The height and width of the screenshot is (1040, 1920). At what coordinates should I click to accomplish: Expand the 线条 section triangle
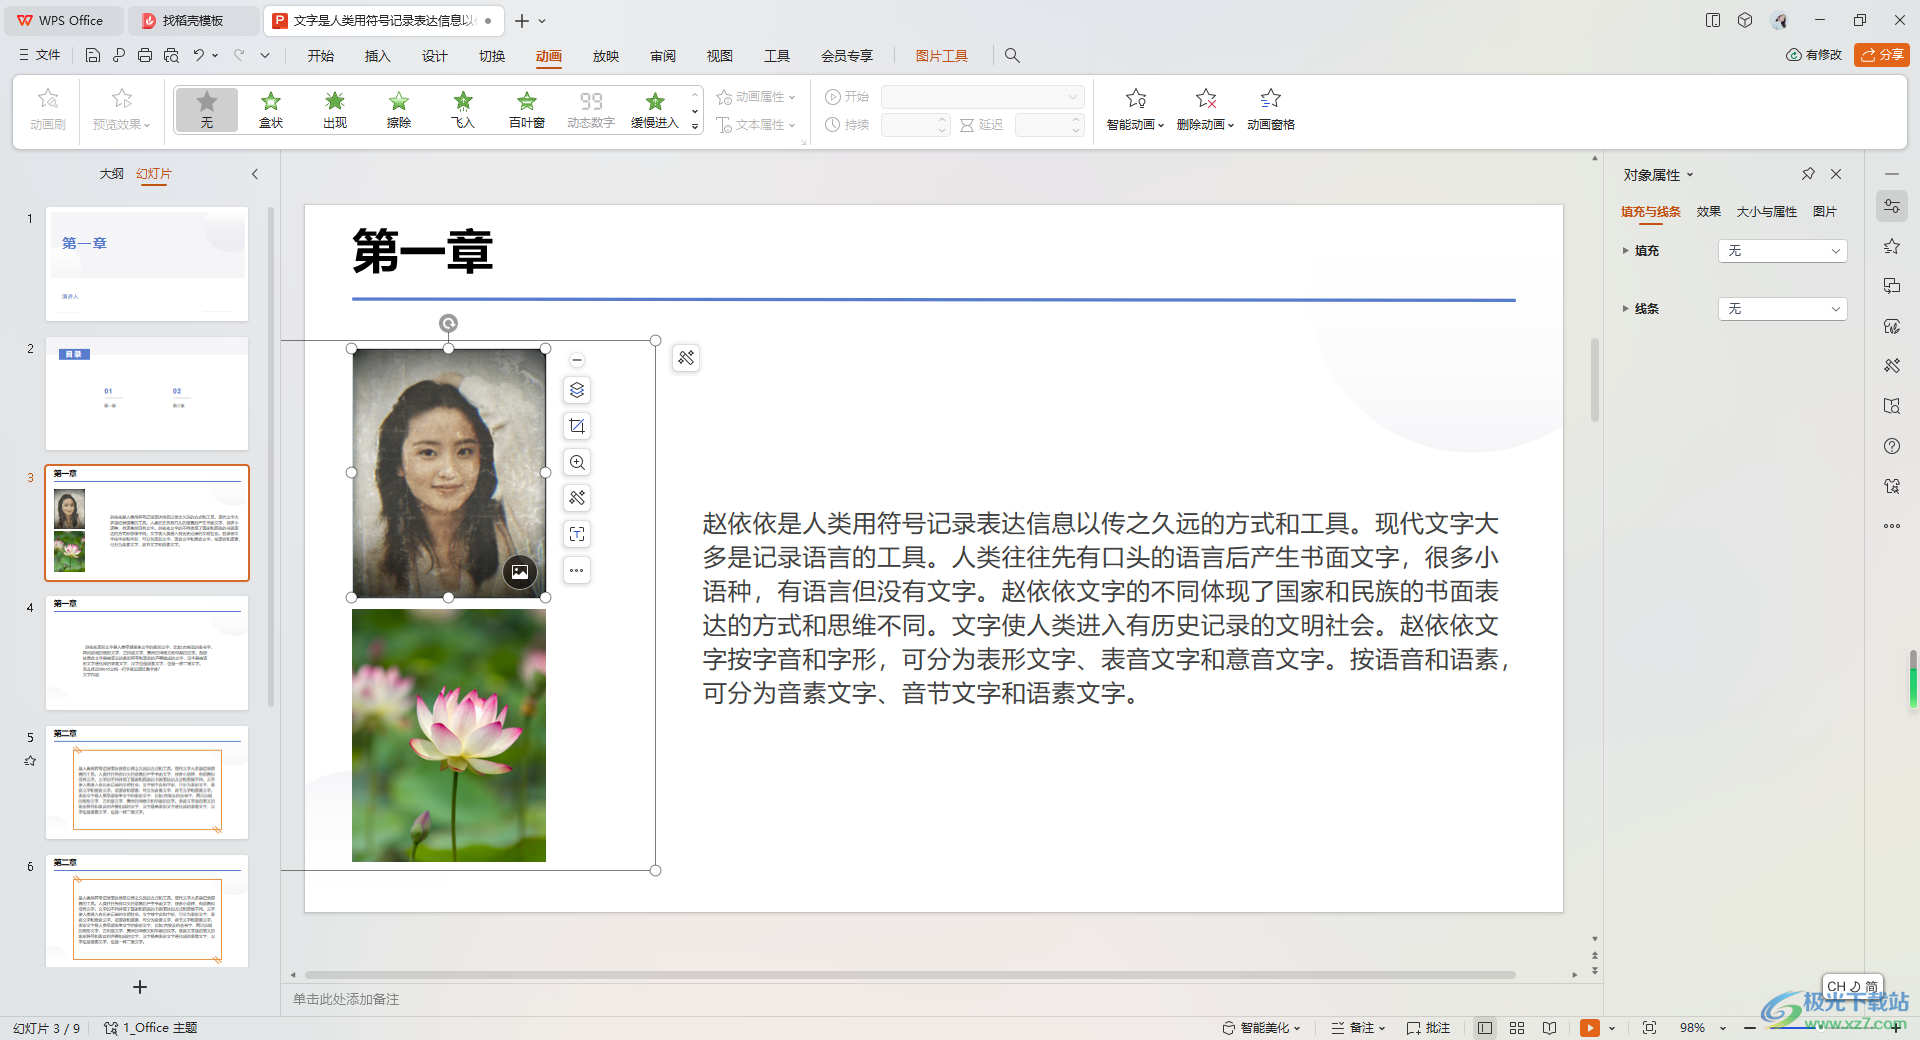pos(1625,309)
